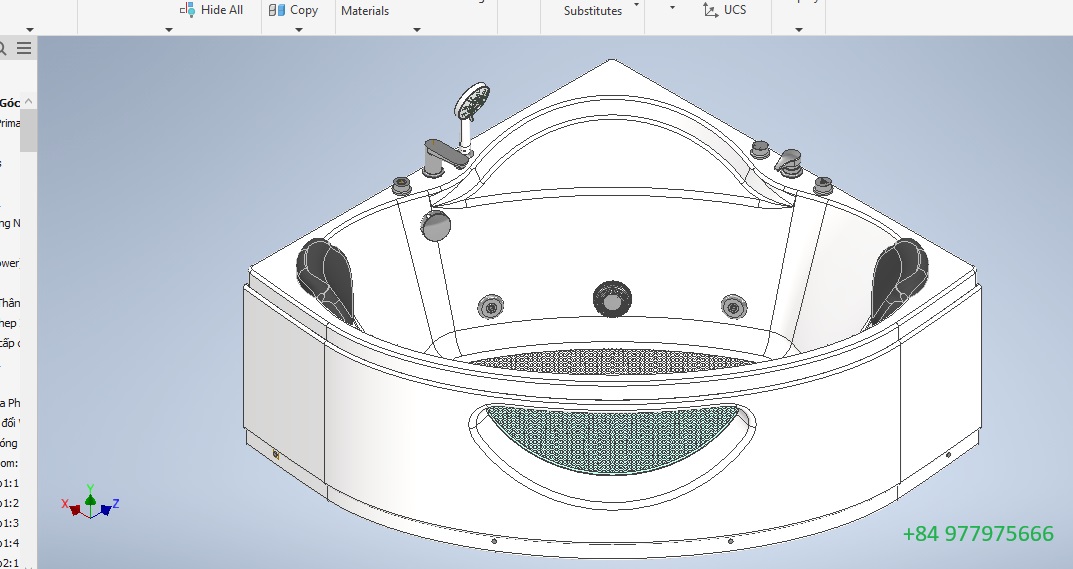Click the Copy tool icon
Screen dimensions: 1073x569
[x=277, y=10]
